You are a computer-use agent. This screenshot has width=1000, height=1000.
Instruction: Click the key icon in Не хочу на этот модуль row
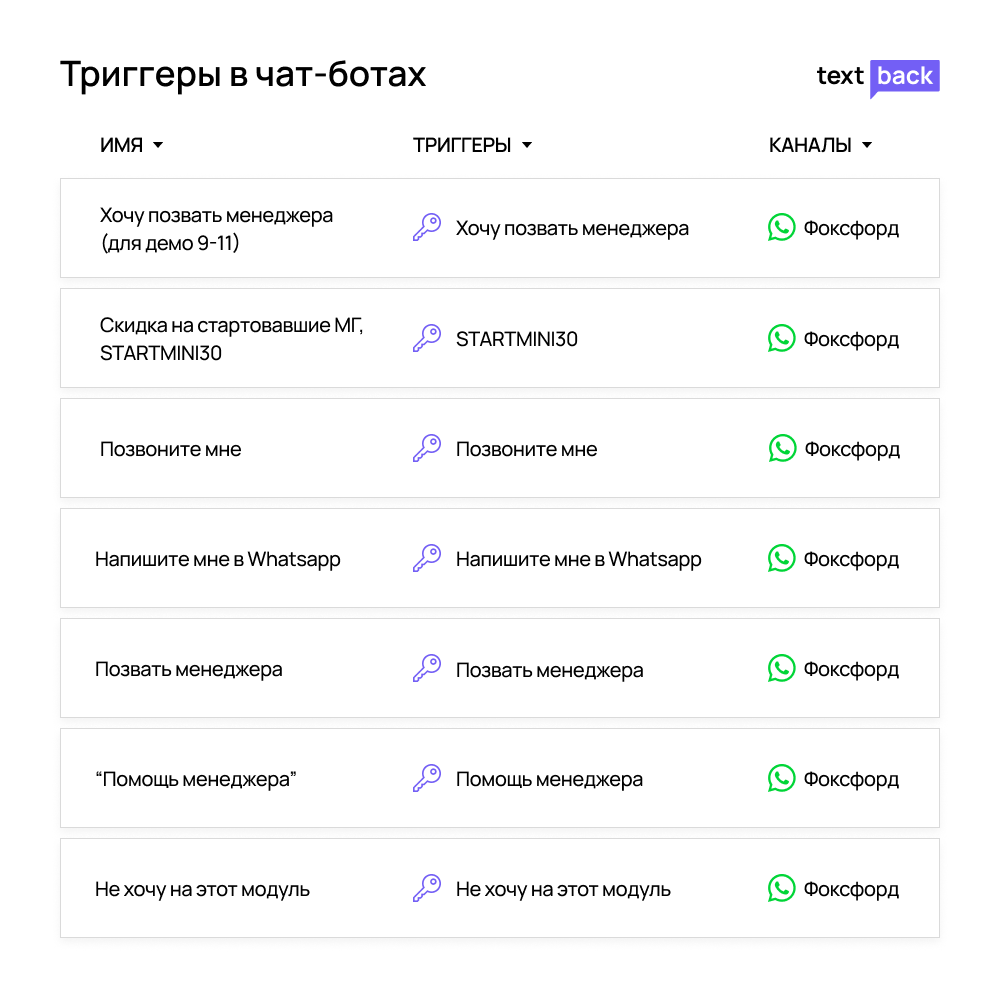pos(427,888)
